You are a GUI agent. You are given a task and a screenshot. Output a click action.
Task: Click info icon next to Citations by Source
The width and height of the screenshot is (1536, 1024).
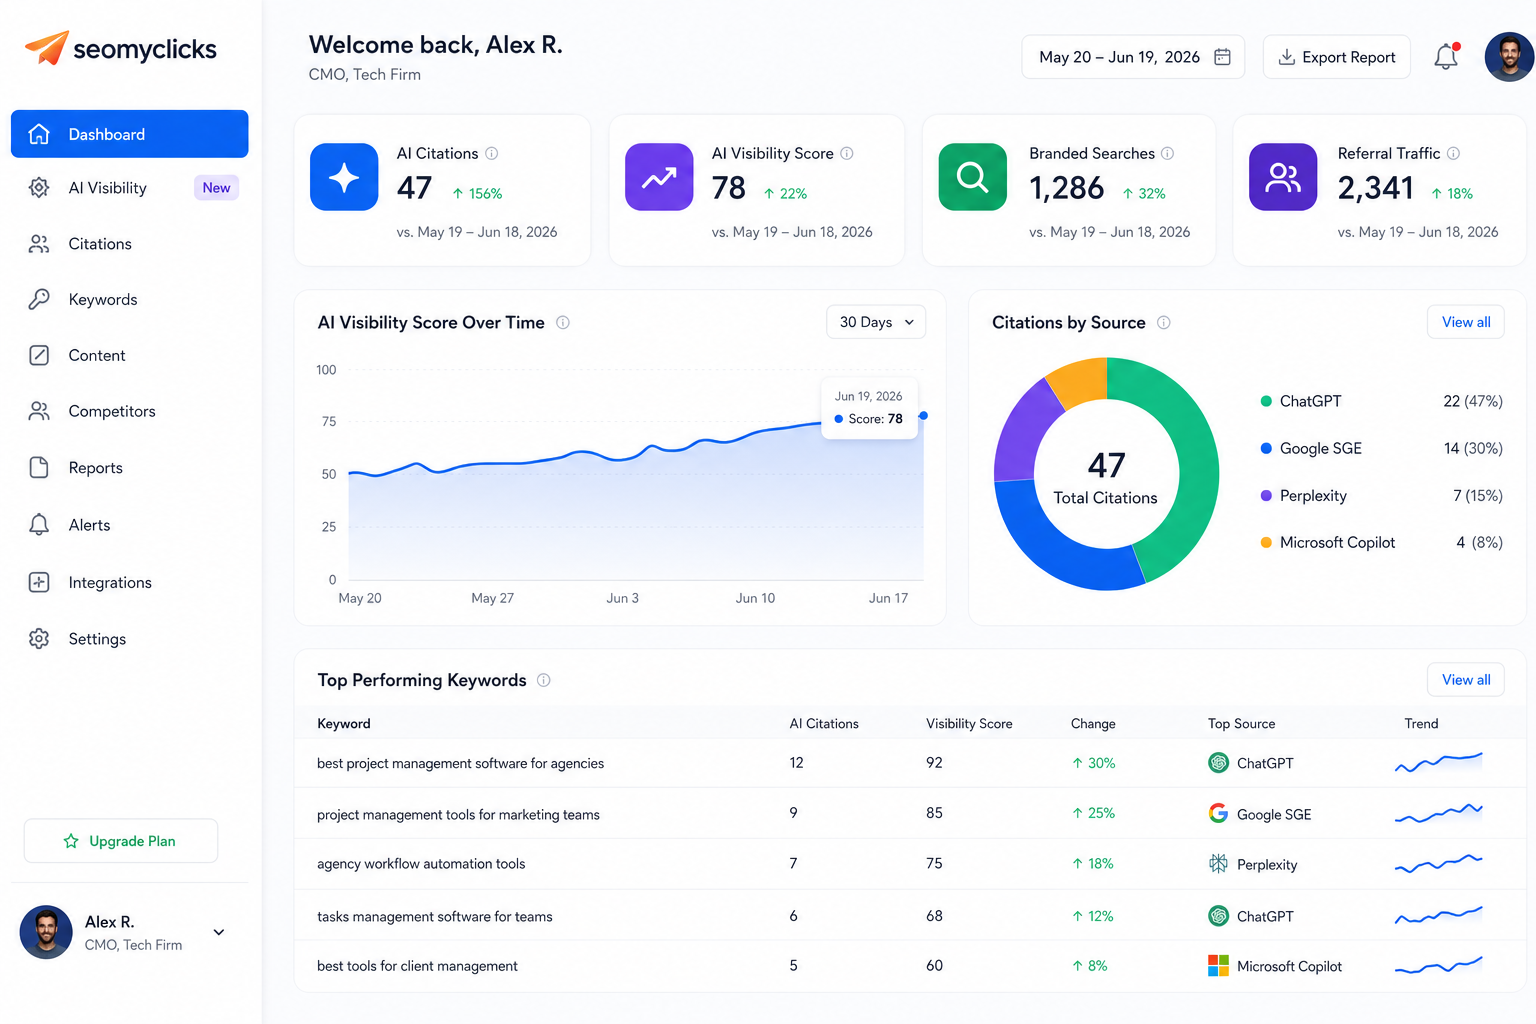point(1164,323)
